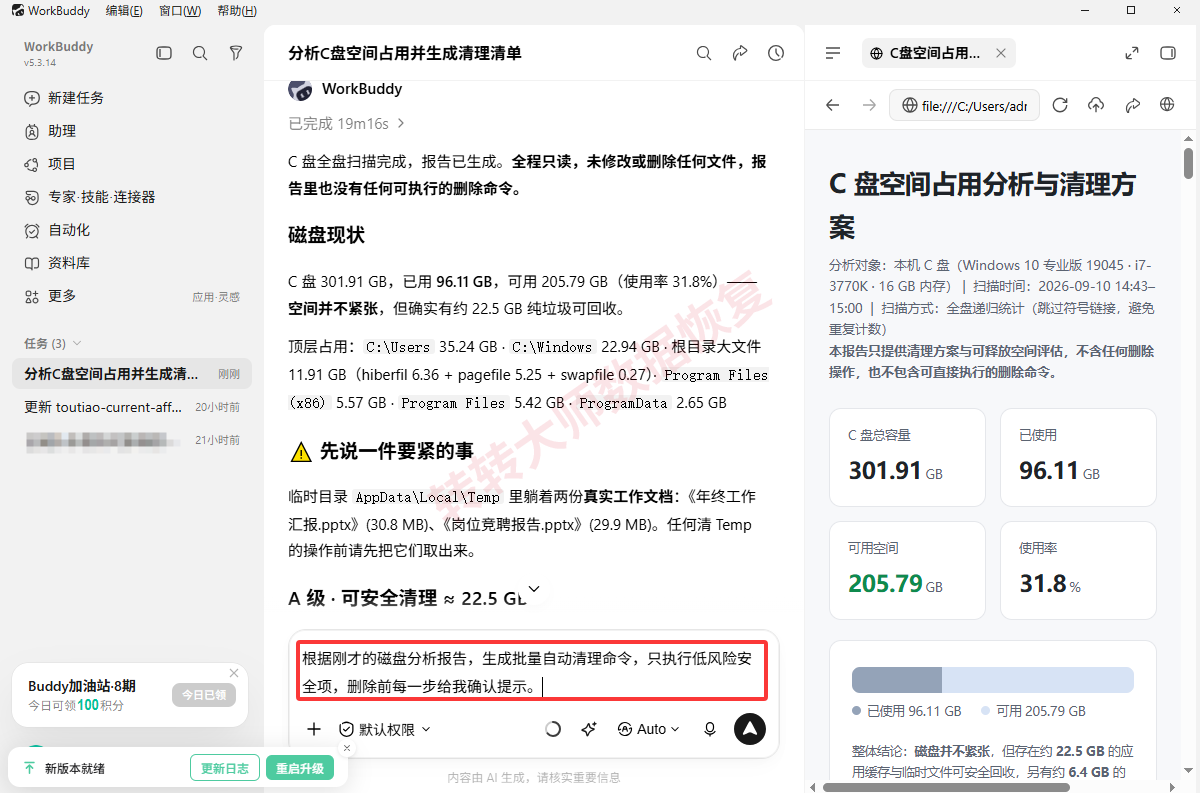The height and width of the screenshot is (793, 1200).
Task: Share the preview page arrow icon
Action: pos(1132,105)
